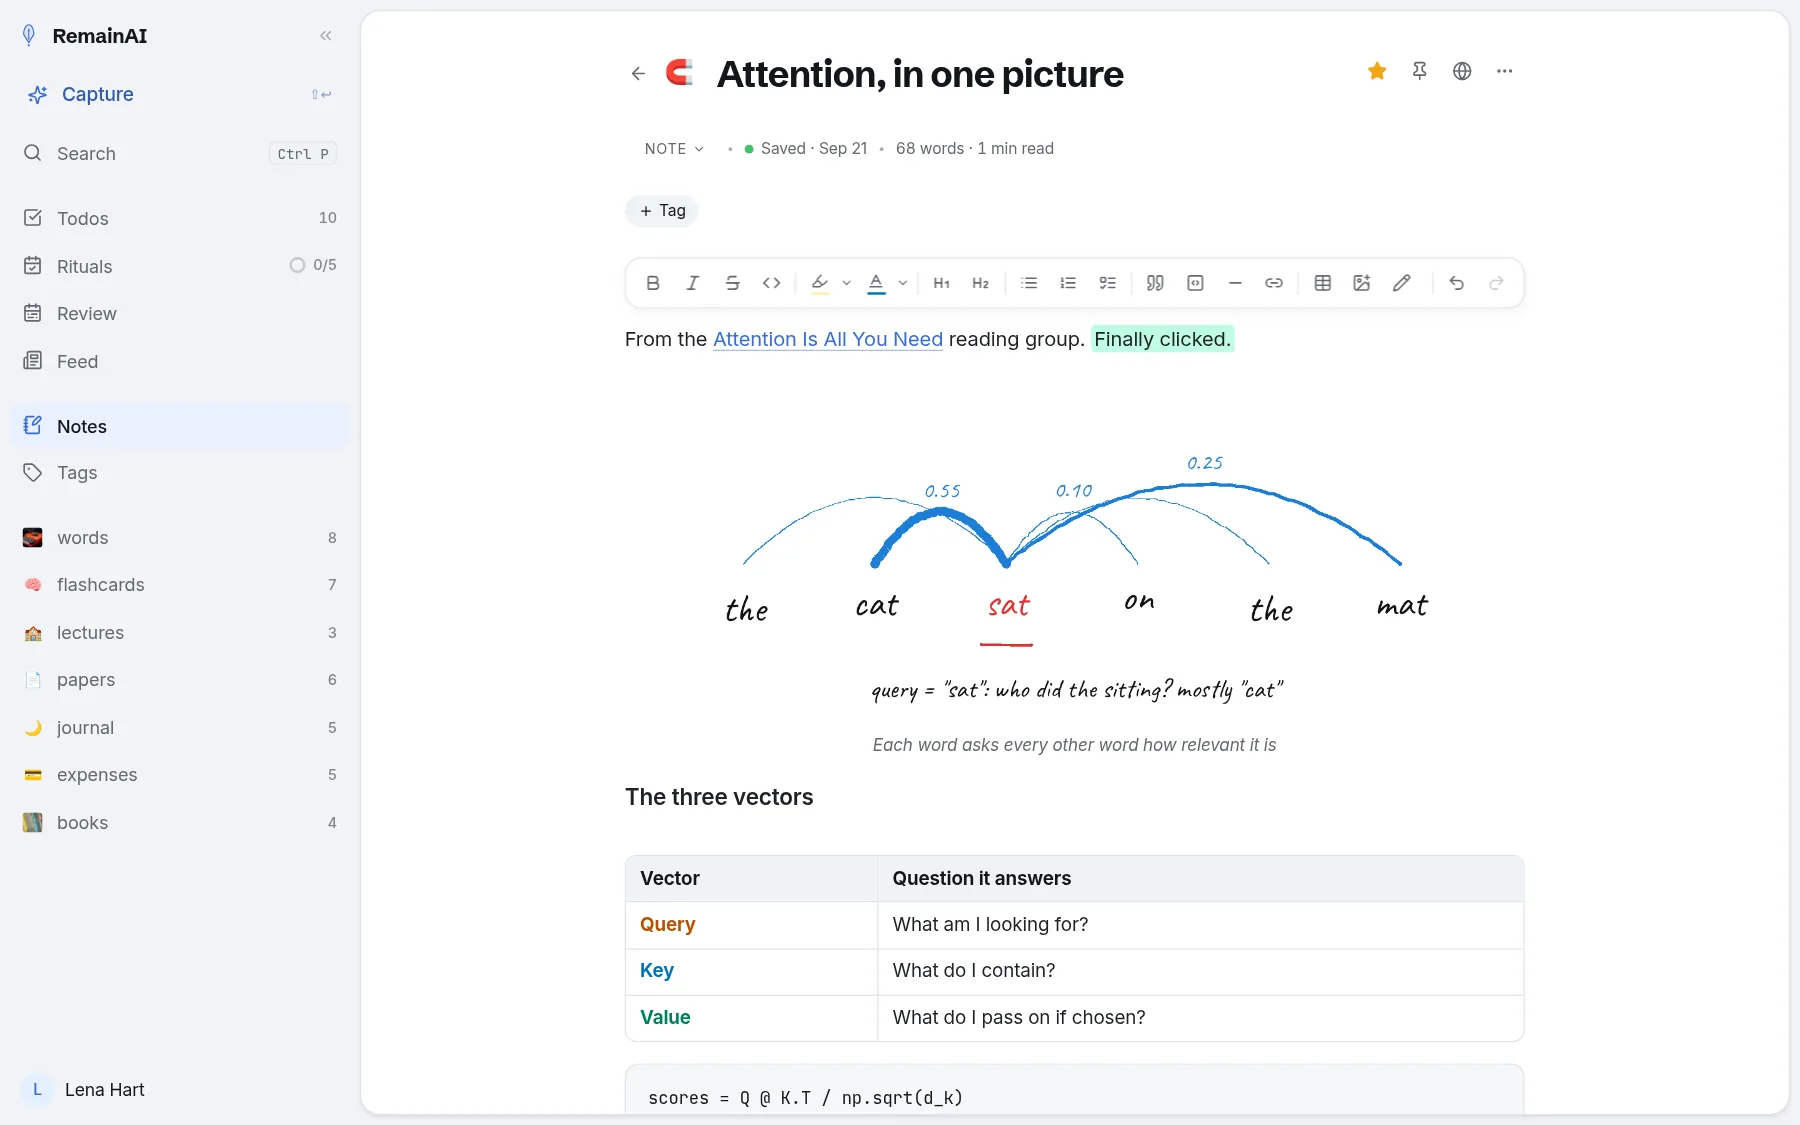Insert a hyperlink
1800x1125 pixels.
point(1274,283)
